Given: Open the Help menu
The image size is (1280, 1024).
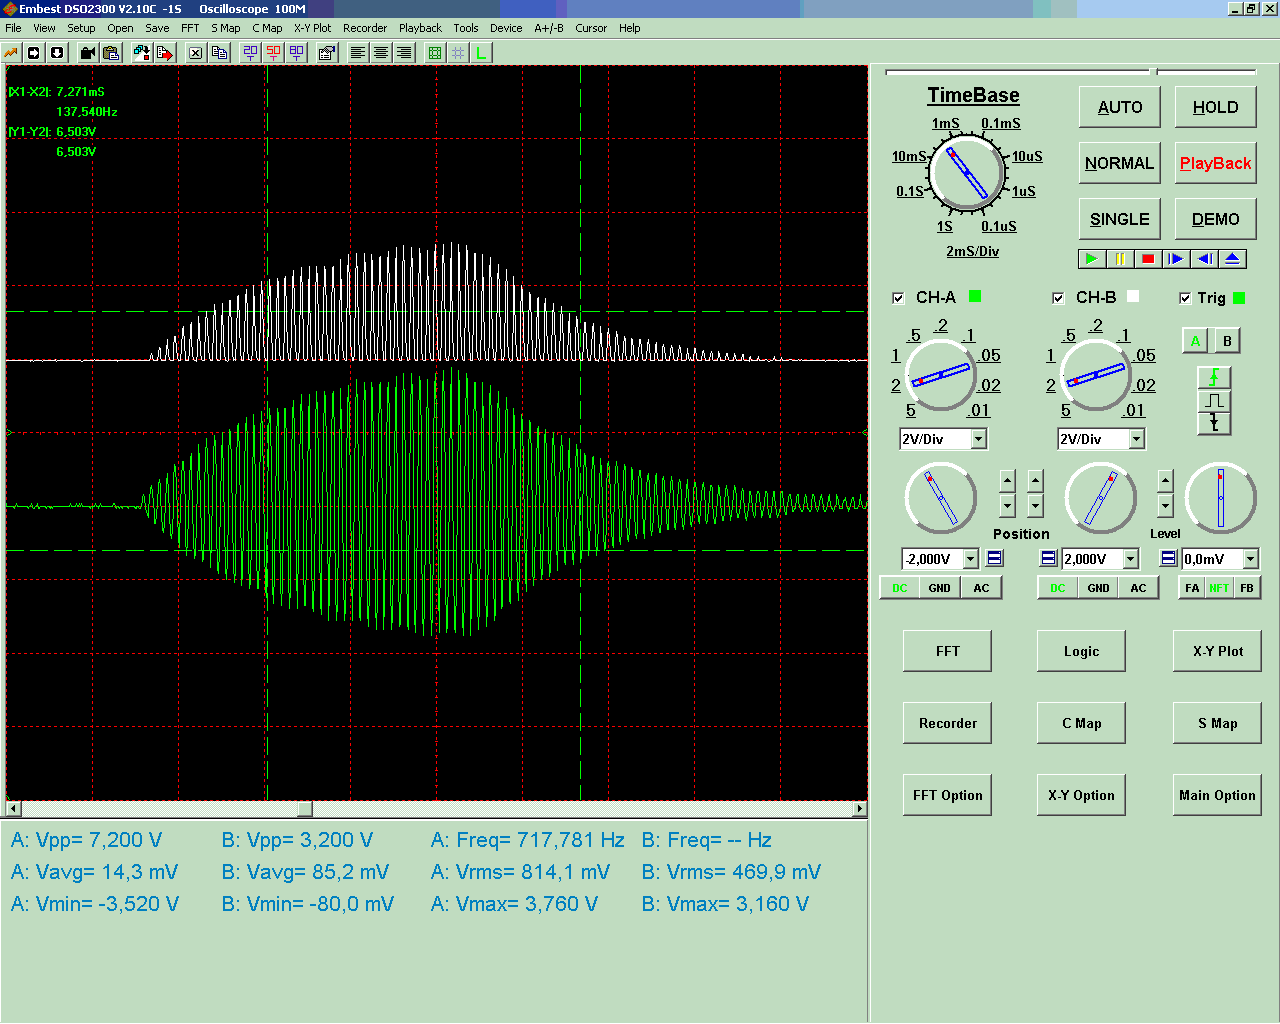Looking at the screenshot, I should tap(629, 28).
